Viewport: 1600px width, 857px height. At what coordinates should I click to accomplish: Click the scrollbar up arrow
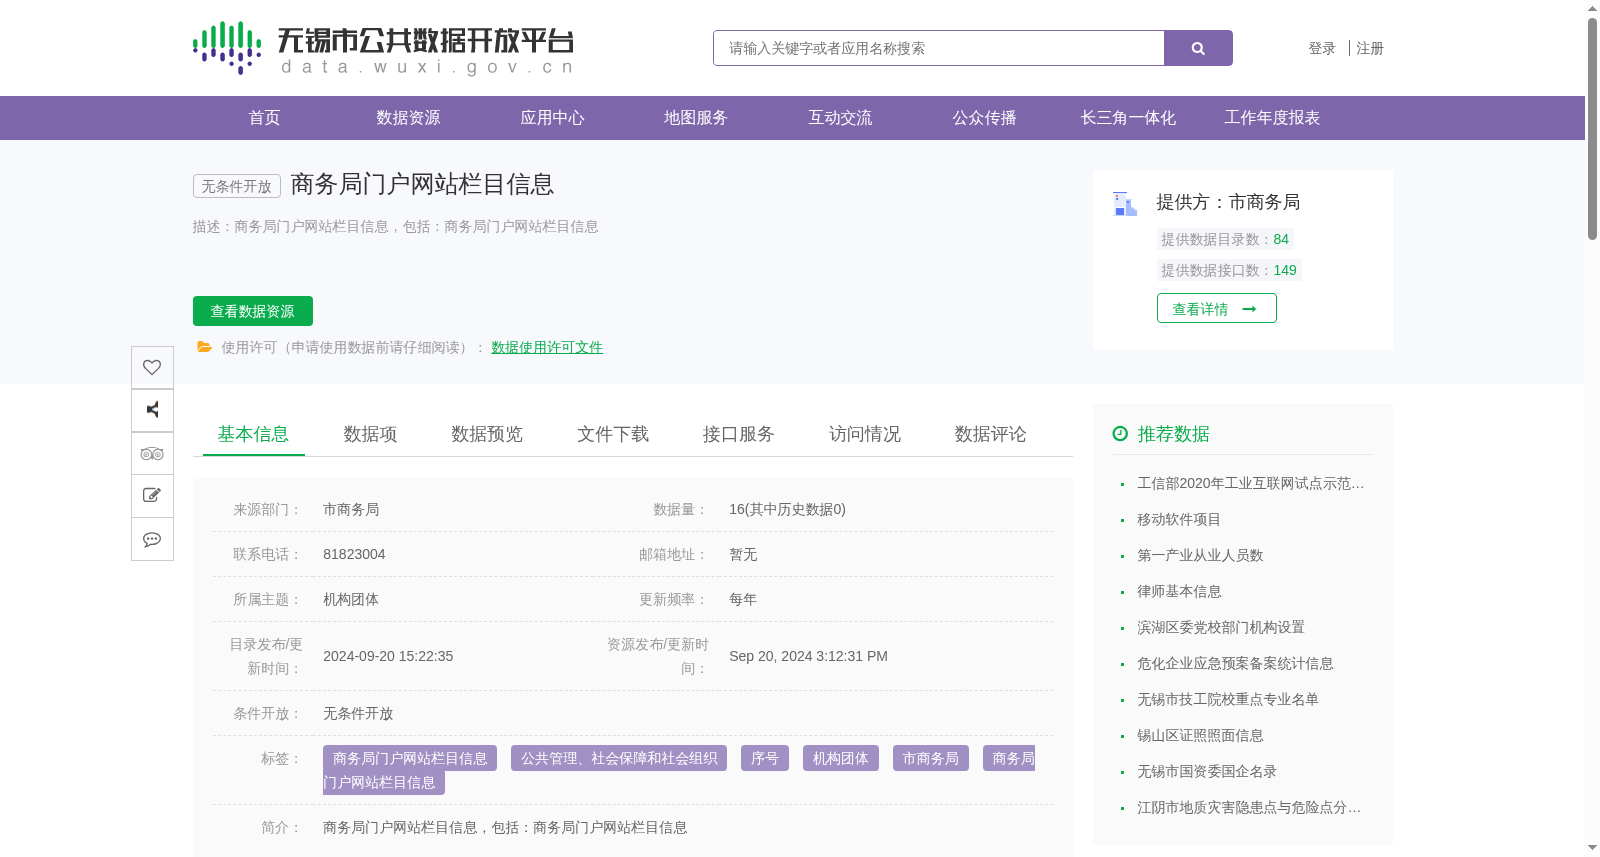(1592, 8)
